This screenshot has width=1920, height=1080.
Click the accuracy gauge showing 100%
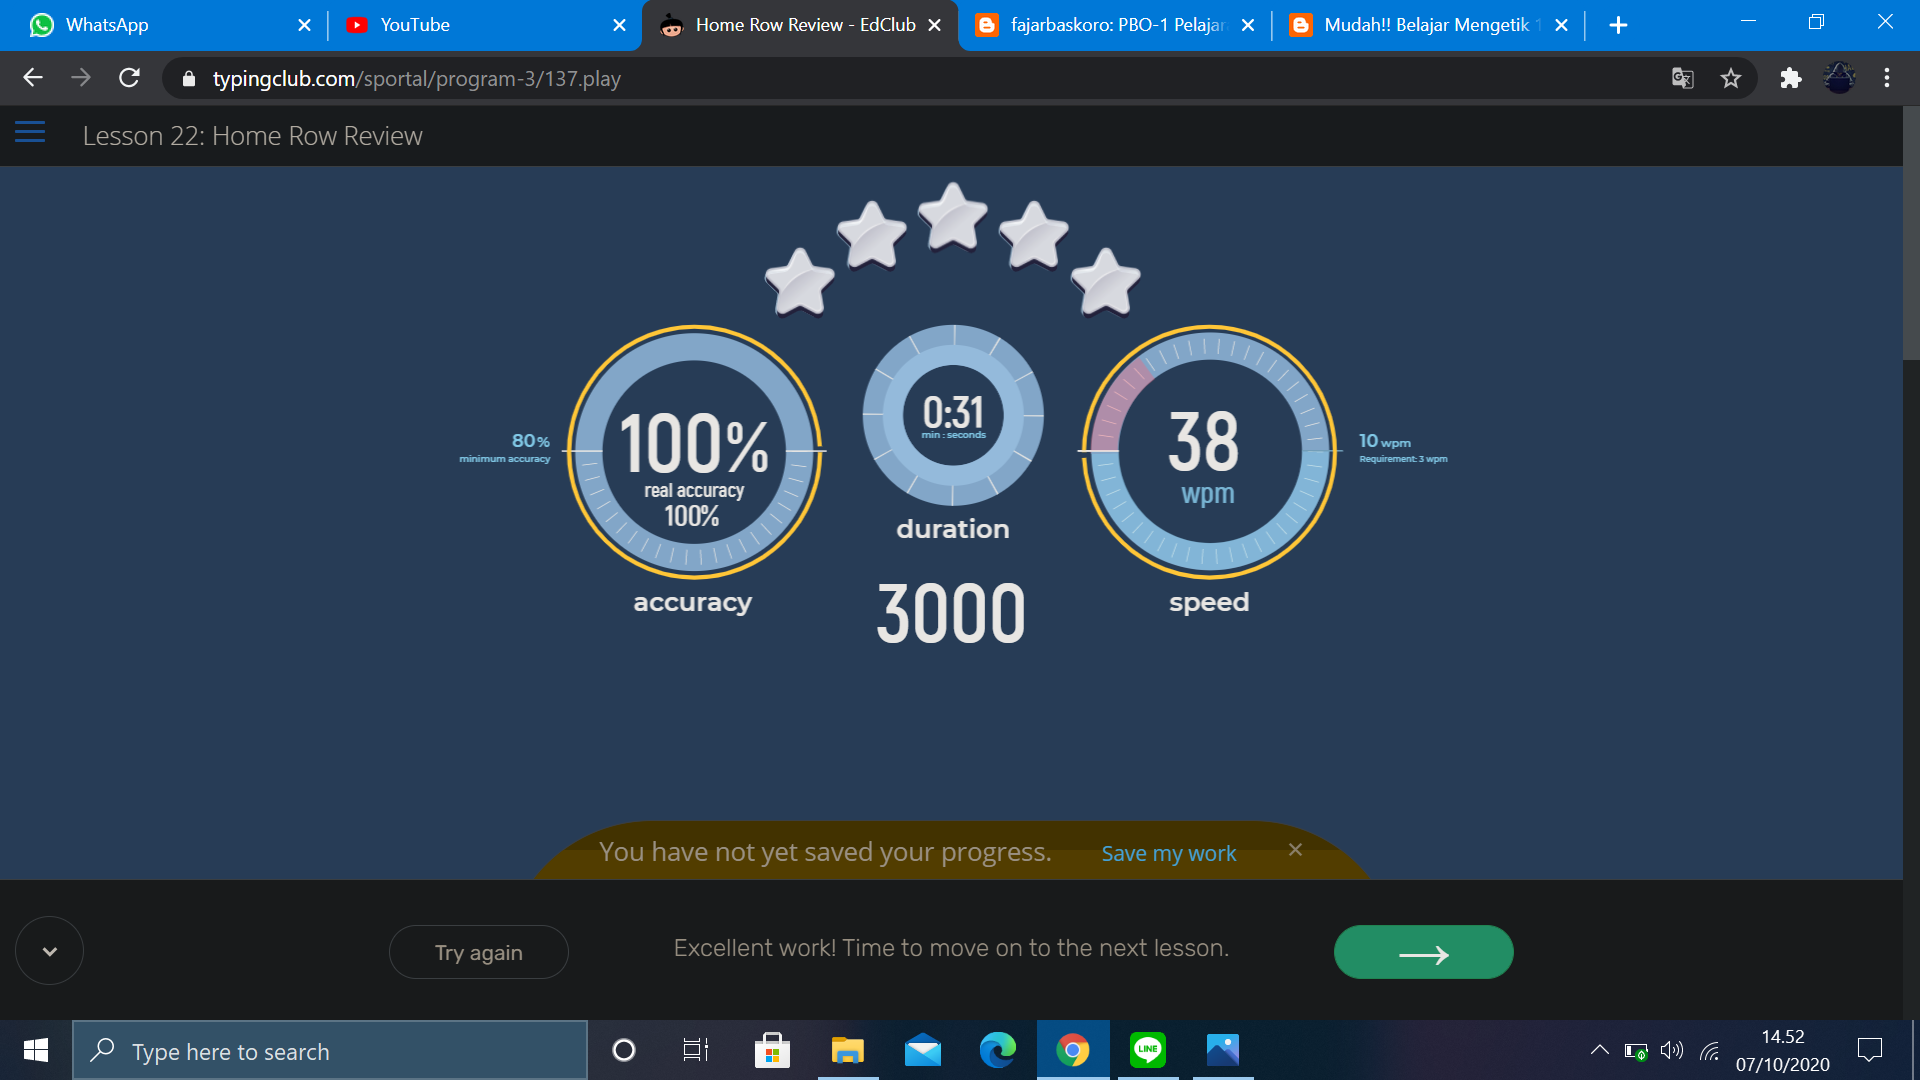click(694, 452)
